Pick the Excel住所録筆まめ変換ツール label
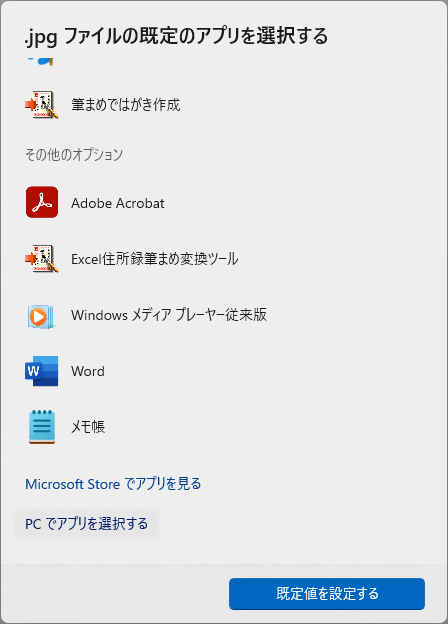The image size is (448, 624). tap(155, 259)
